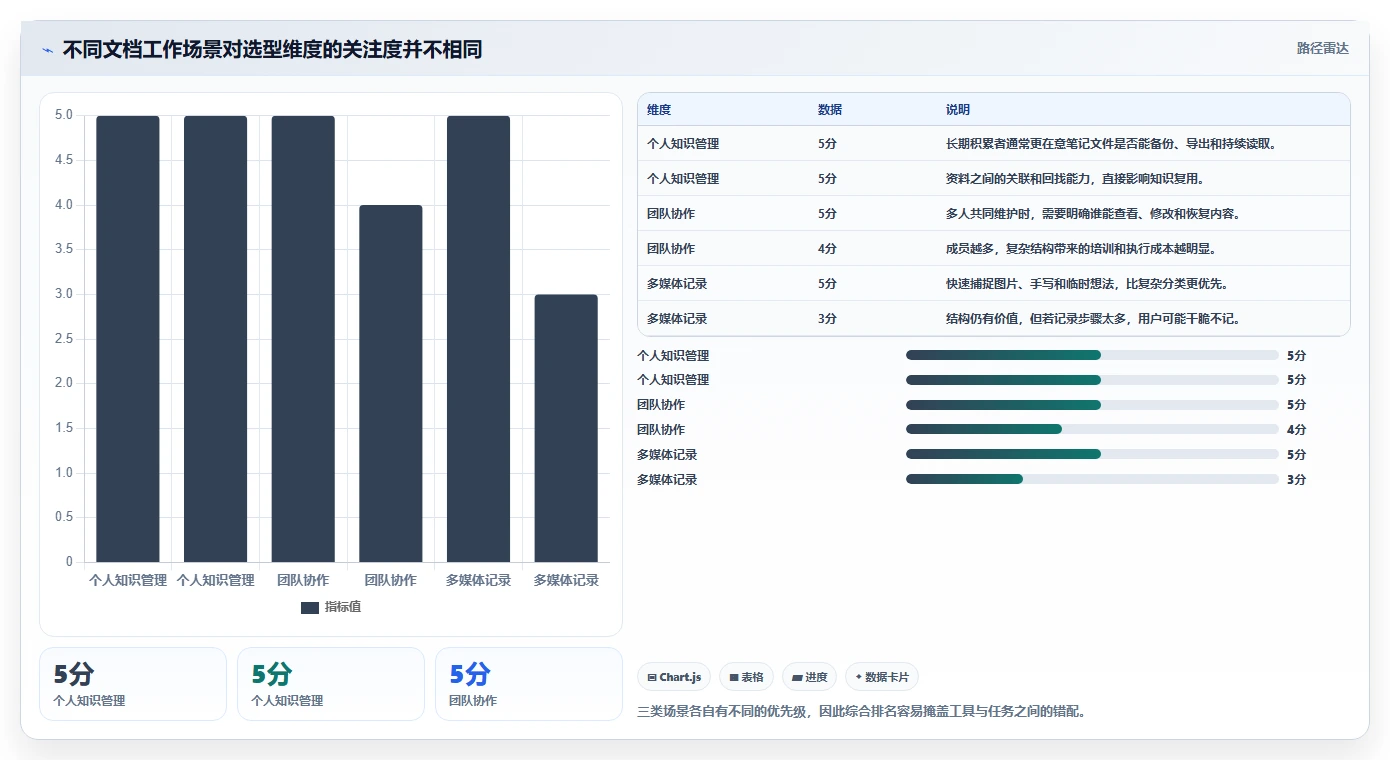The image size is (1390, 760).
Task: Click the shortest chart bar for 多媒体记录
Action: click(566, 428)
